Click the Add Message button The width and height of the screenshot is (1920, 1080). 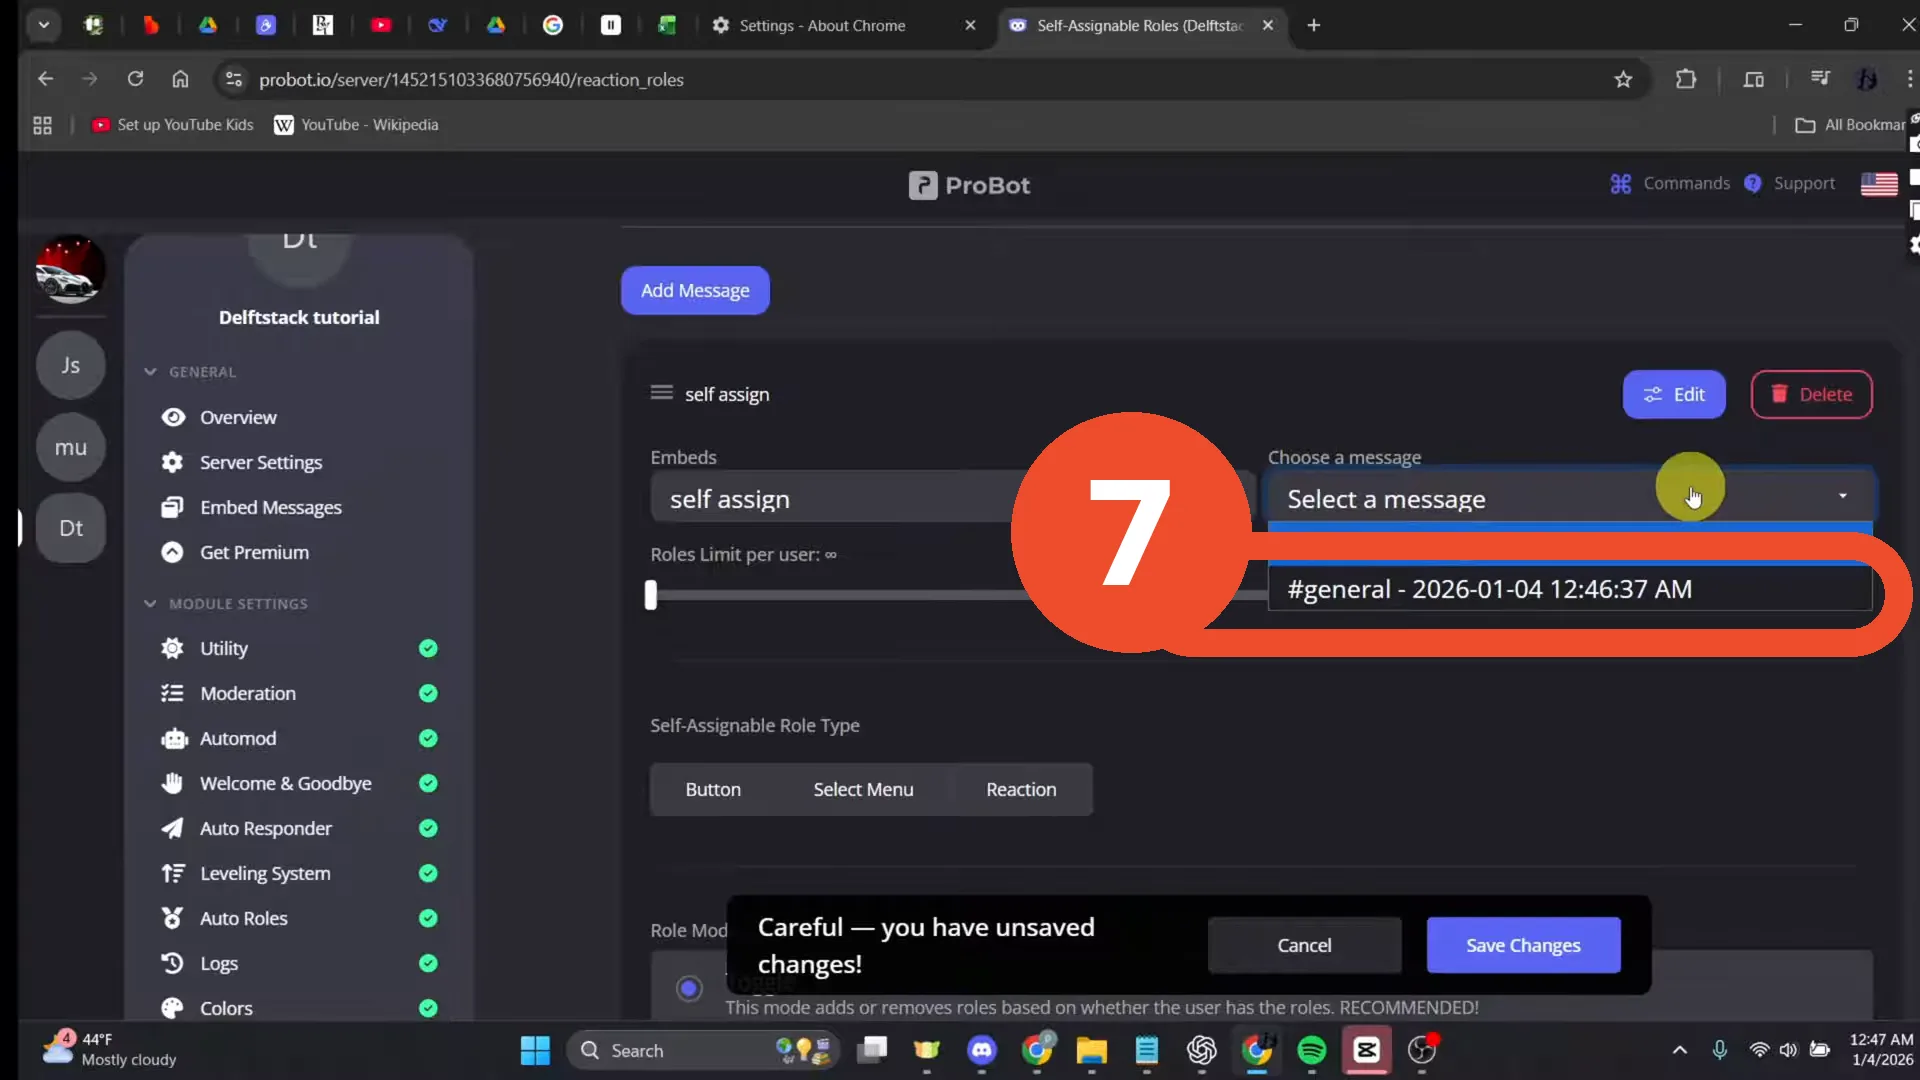pos(695,290)
